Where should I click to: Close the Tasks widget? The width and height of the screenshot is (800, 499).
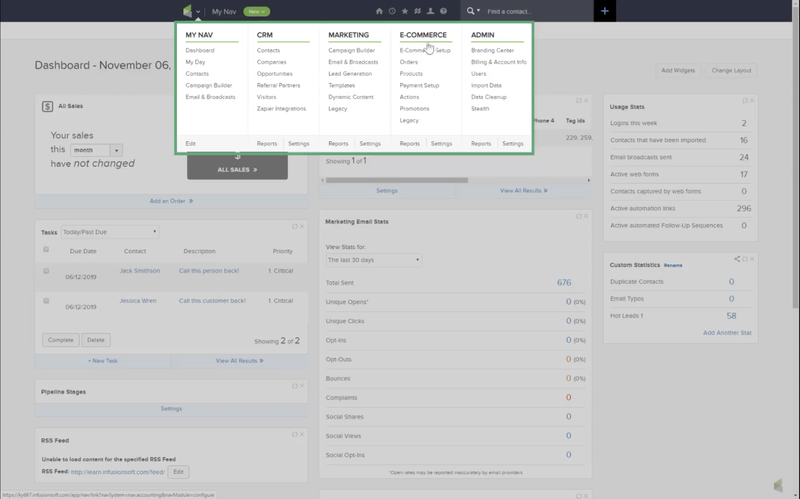[302, 226]
